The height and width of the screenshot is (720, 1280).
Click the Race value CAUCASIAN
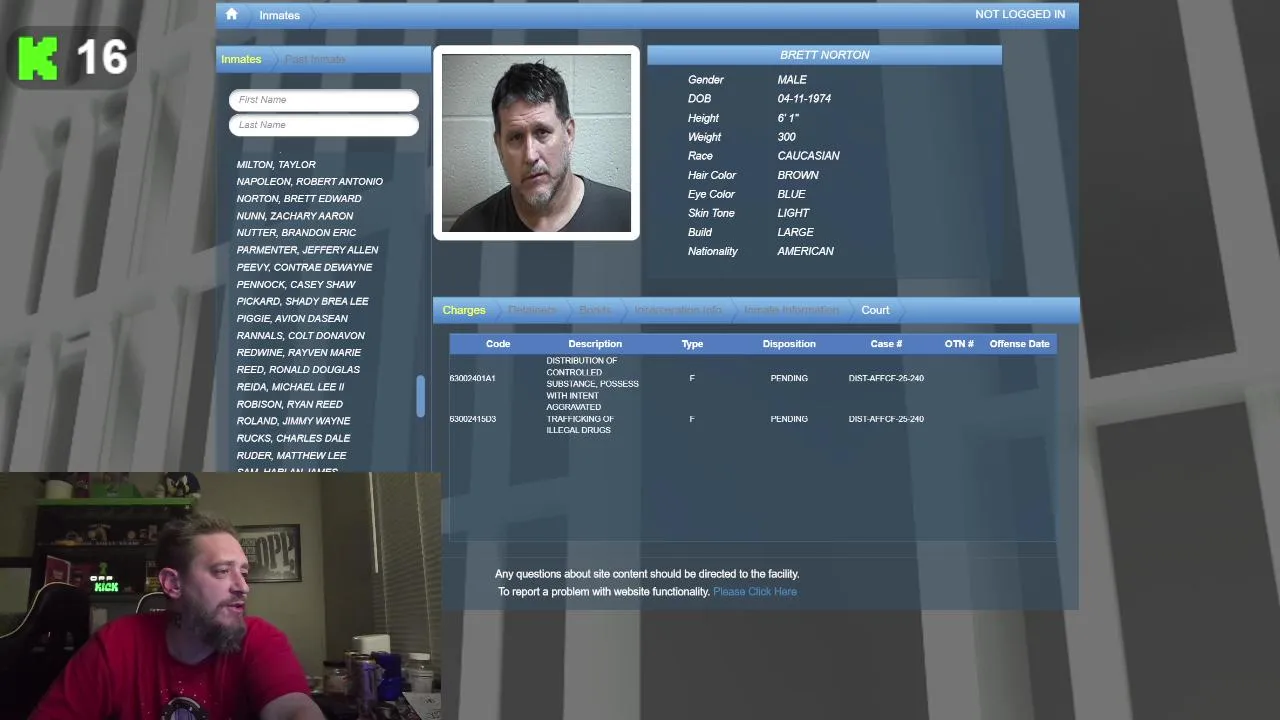click(808, 156)
